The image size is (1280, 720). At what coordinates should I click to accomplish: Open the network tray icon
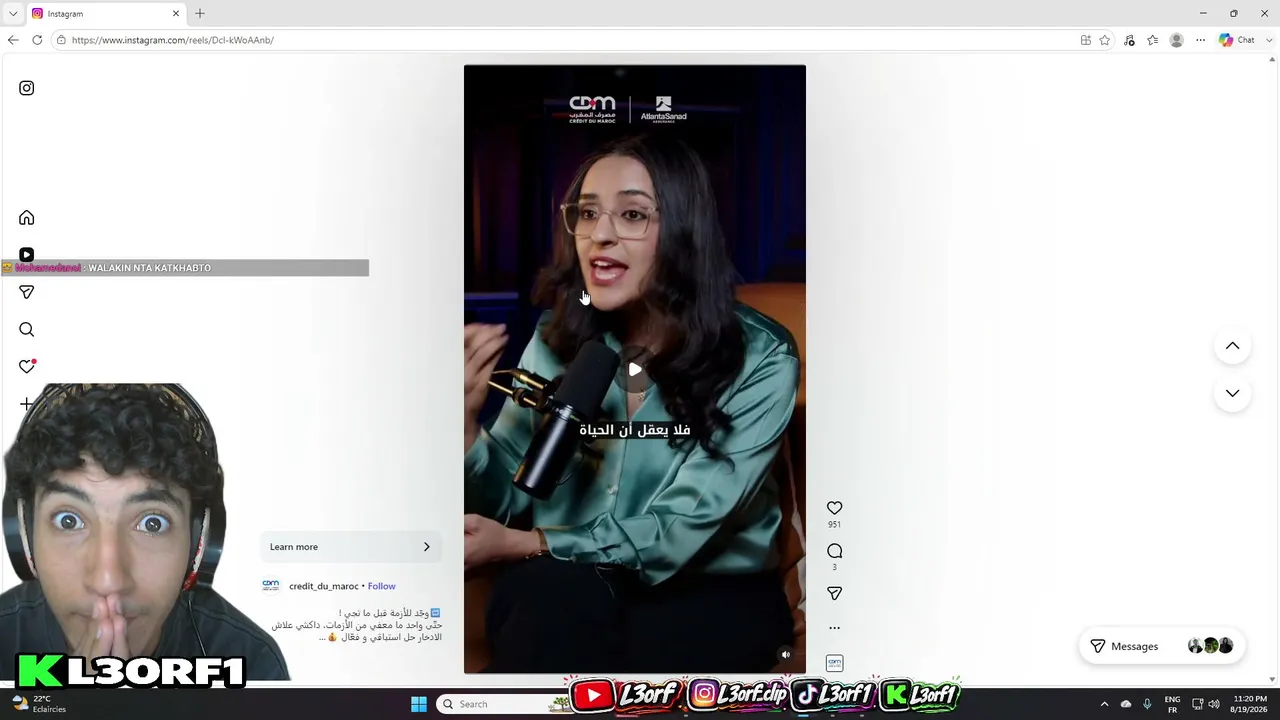tap(1197, 704)
